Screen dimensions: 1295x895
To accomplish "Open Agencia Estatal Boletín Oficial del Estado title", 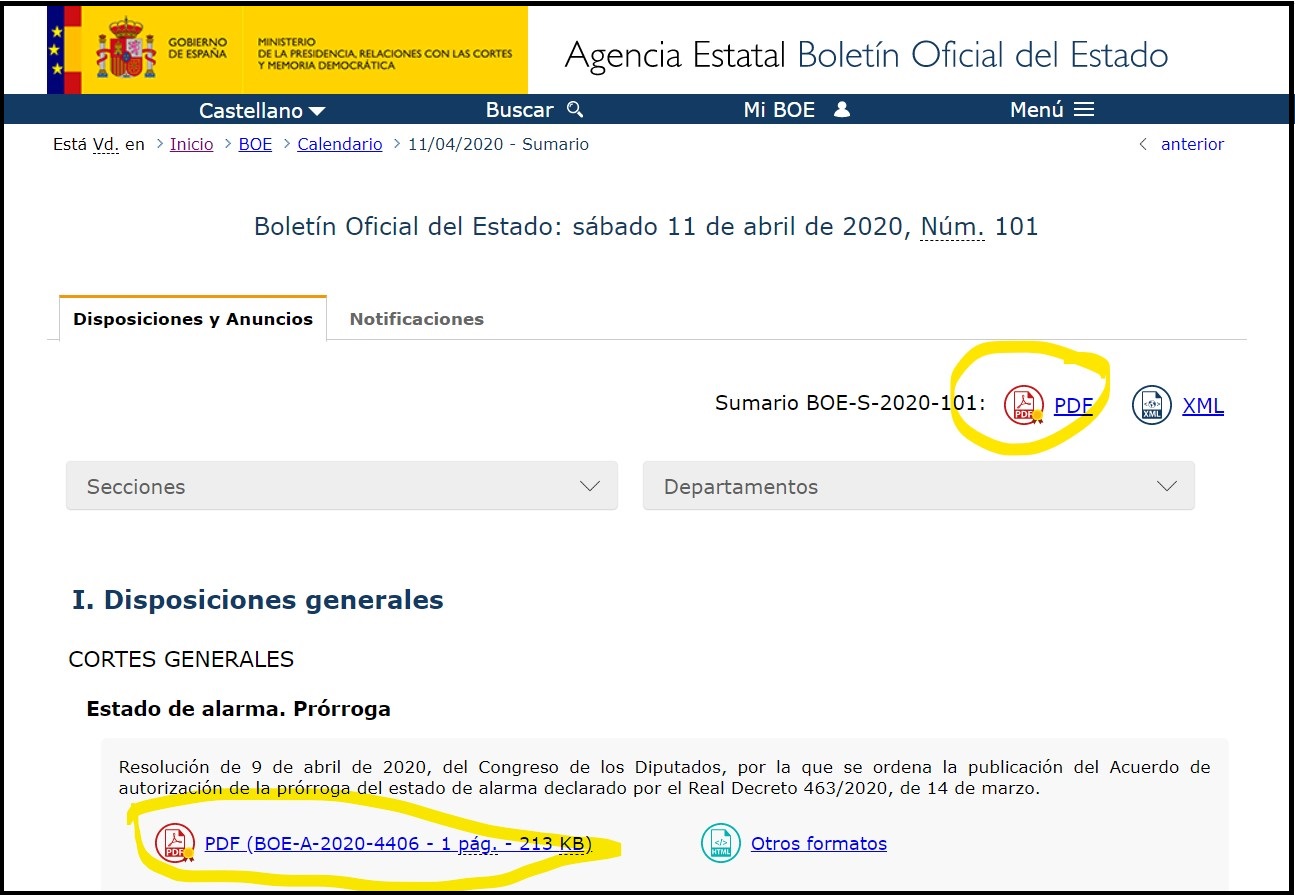I will pos(866,54).
